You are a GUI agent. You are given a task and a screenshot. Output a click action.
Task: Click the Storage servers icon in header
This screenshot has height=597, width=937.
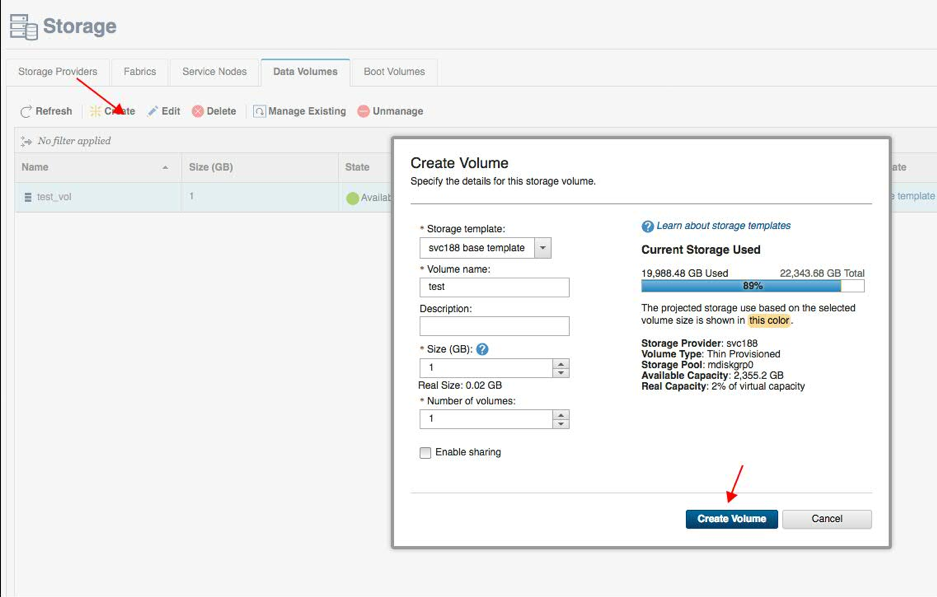tap(24, 27)
